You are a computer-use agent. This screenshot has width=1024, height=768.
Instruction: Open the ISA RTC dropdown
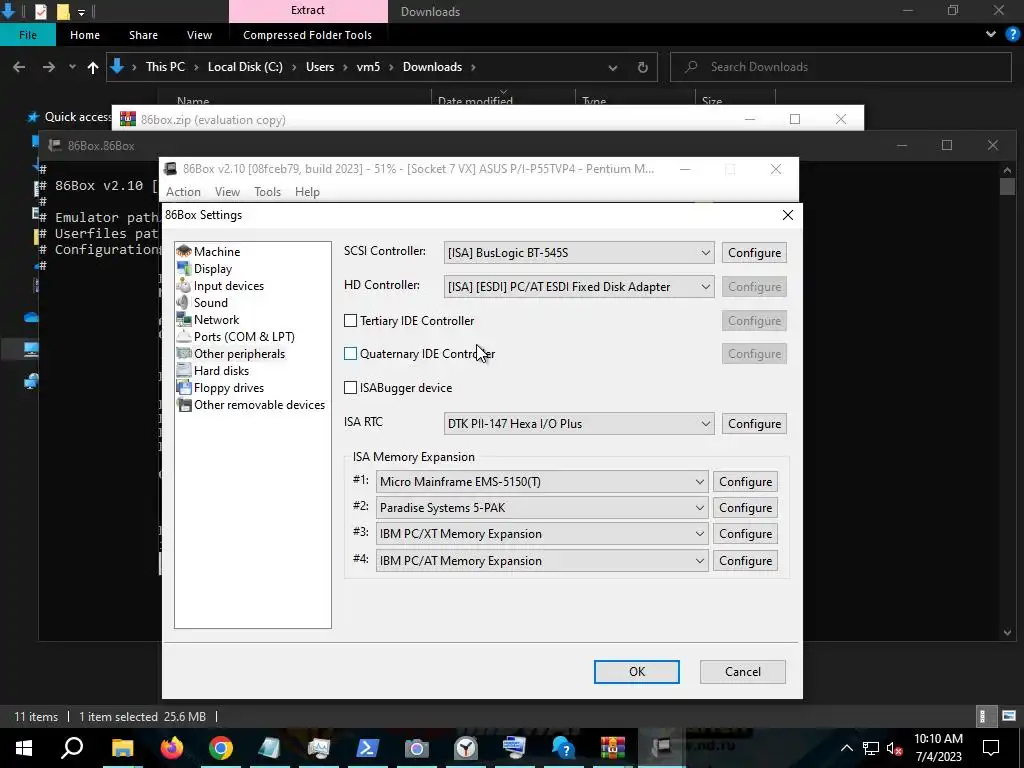coord(579,424)
